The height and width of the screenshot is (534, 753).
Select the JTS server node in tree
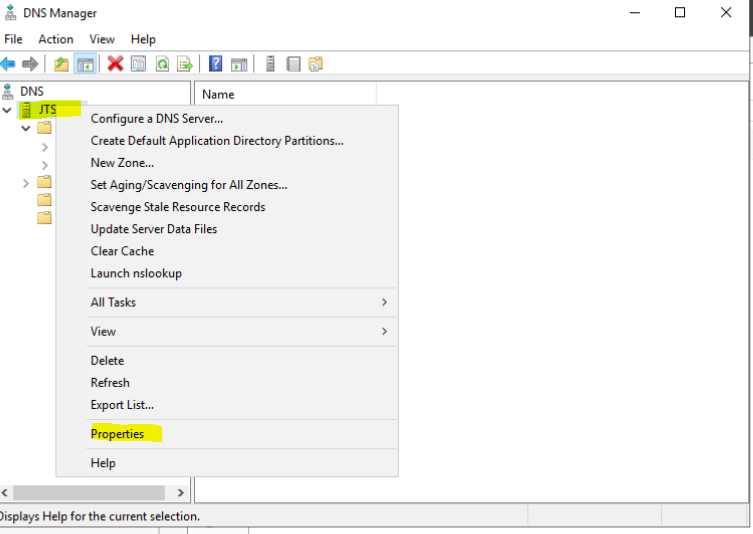48,110
